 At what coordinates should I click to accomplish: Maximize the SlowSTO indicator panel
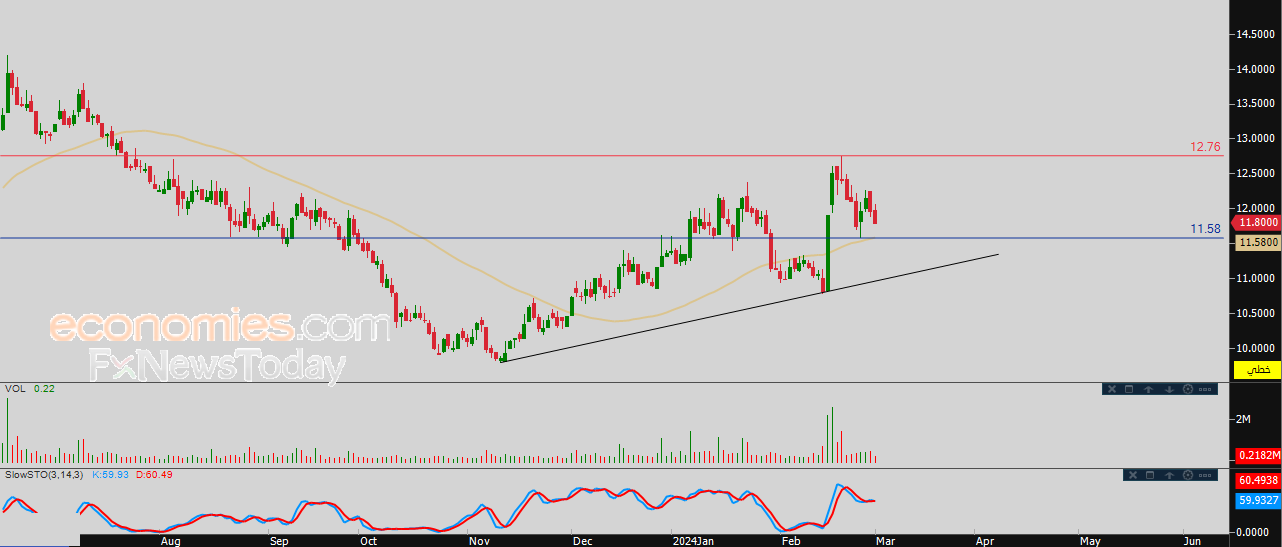(x=1150, y=475)
